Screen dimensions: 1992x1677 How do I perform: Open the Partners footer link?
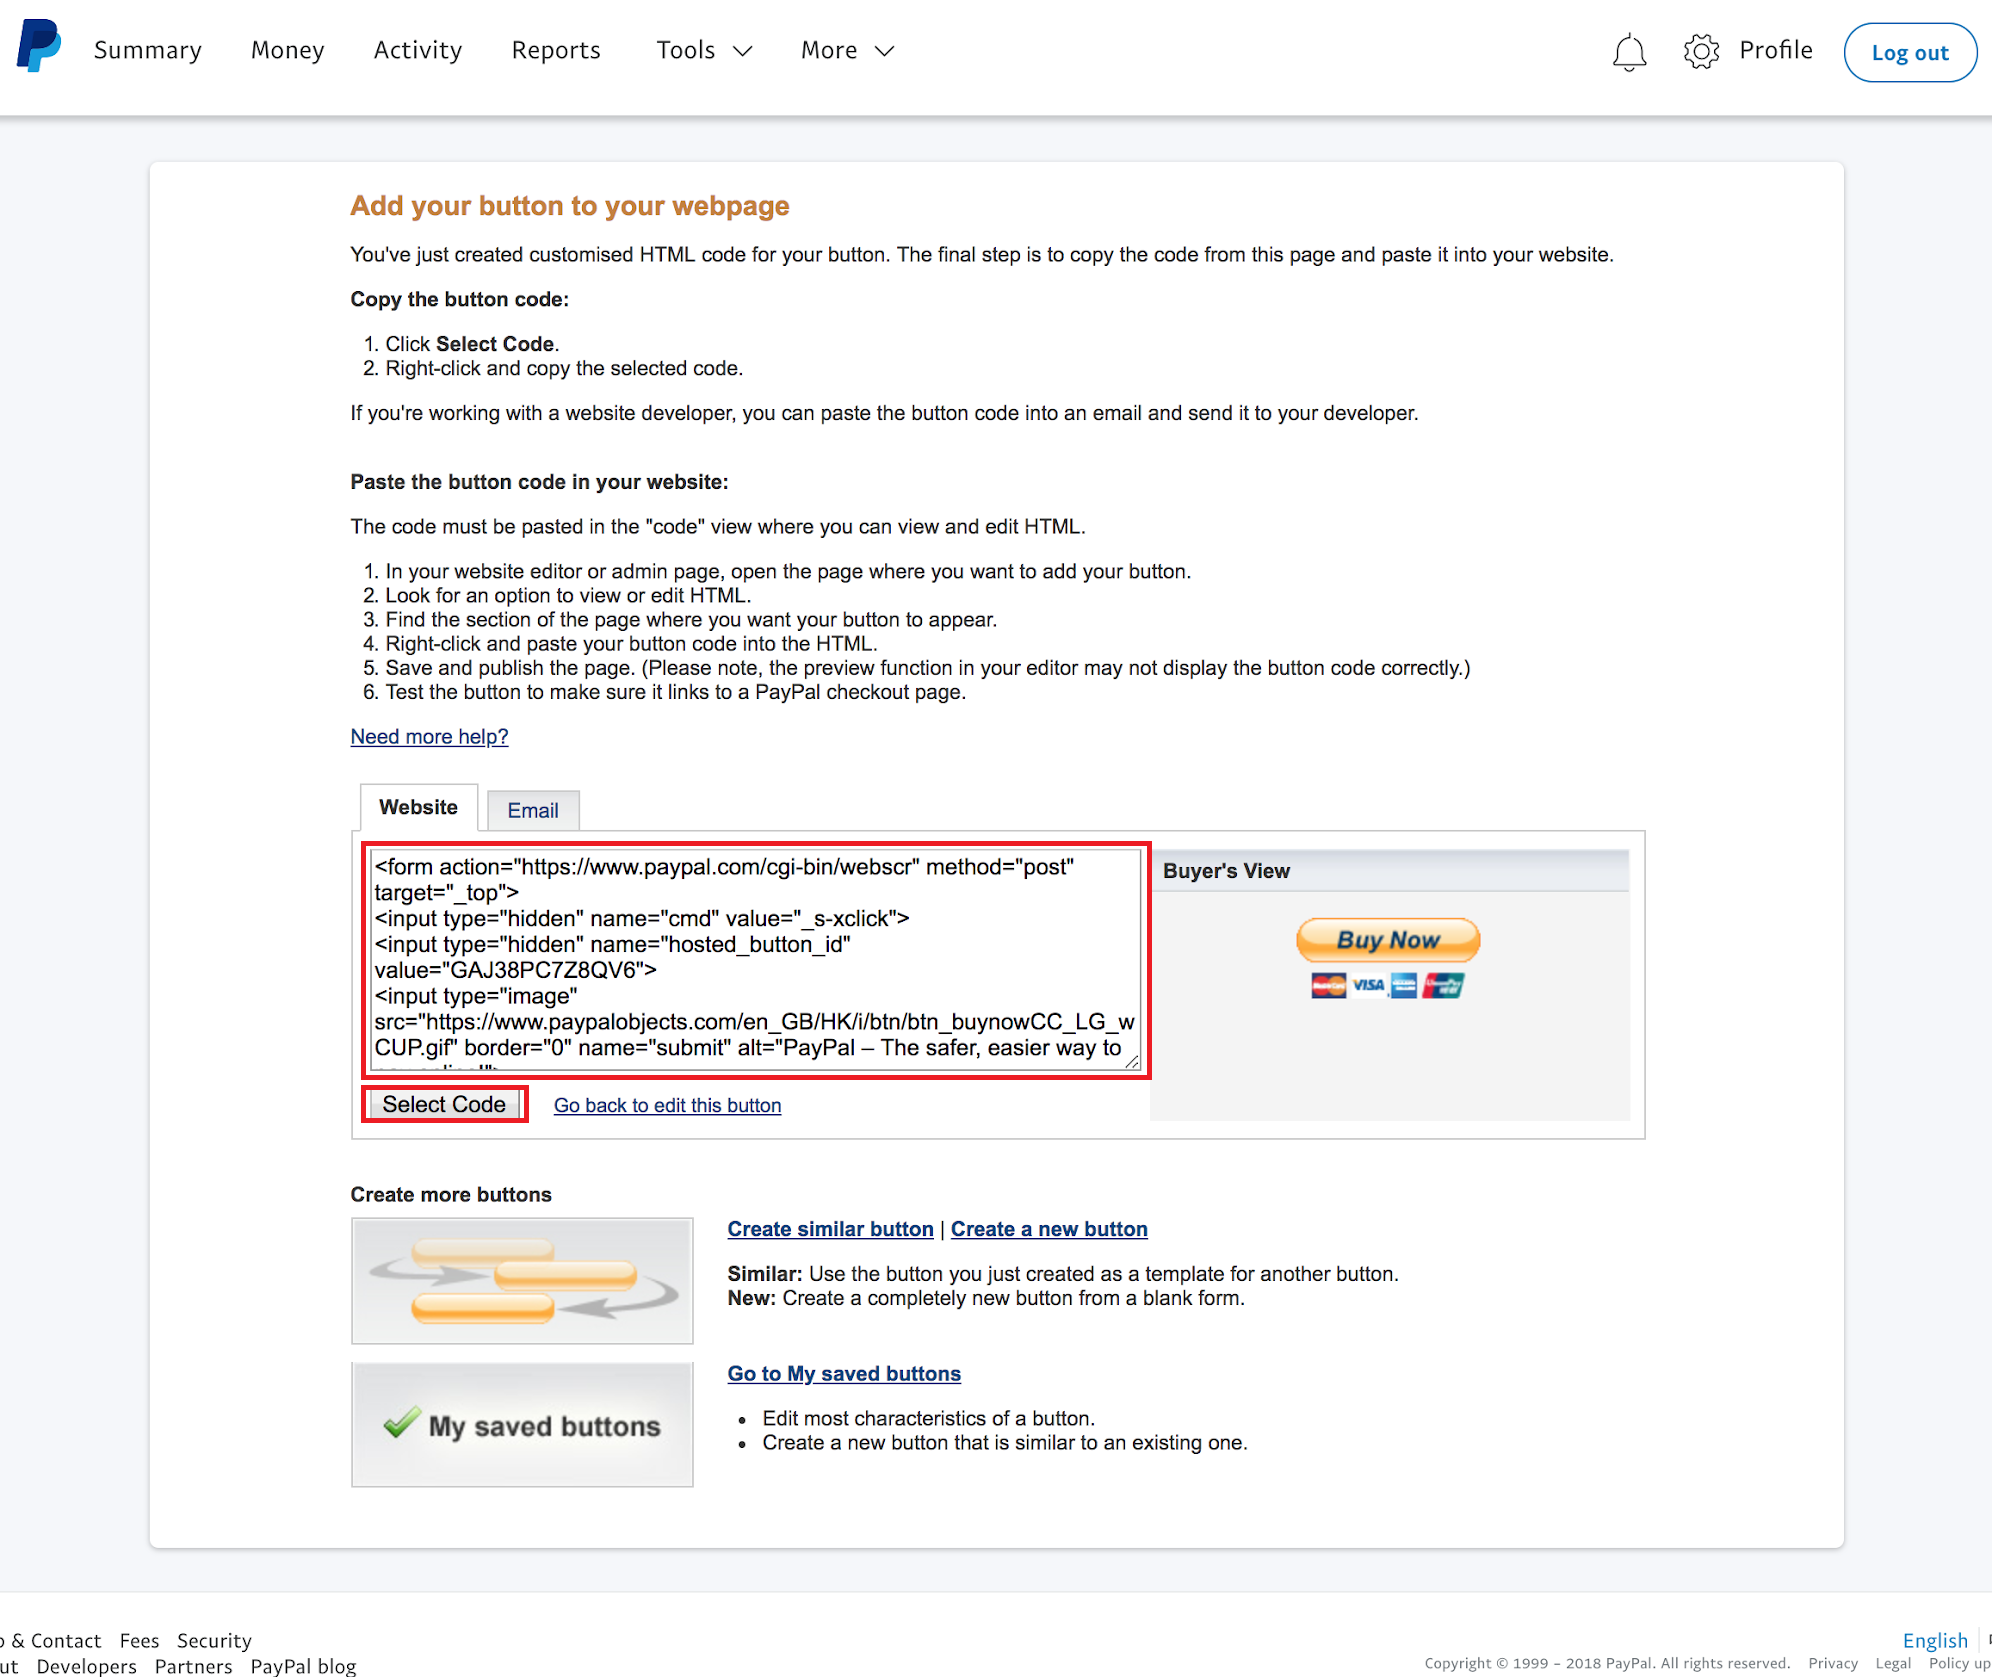193,1666
